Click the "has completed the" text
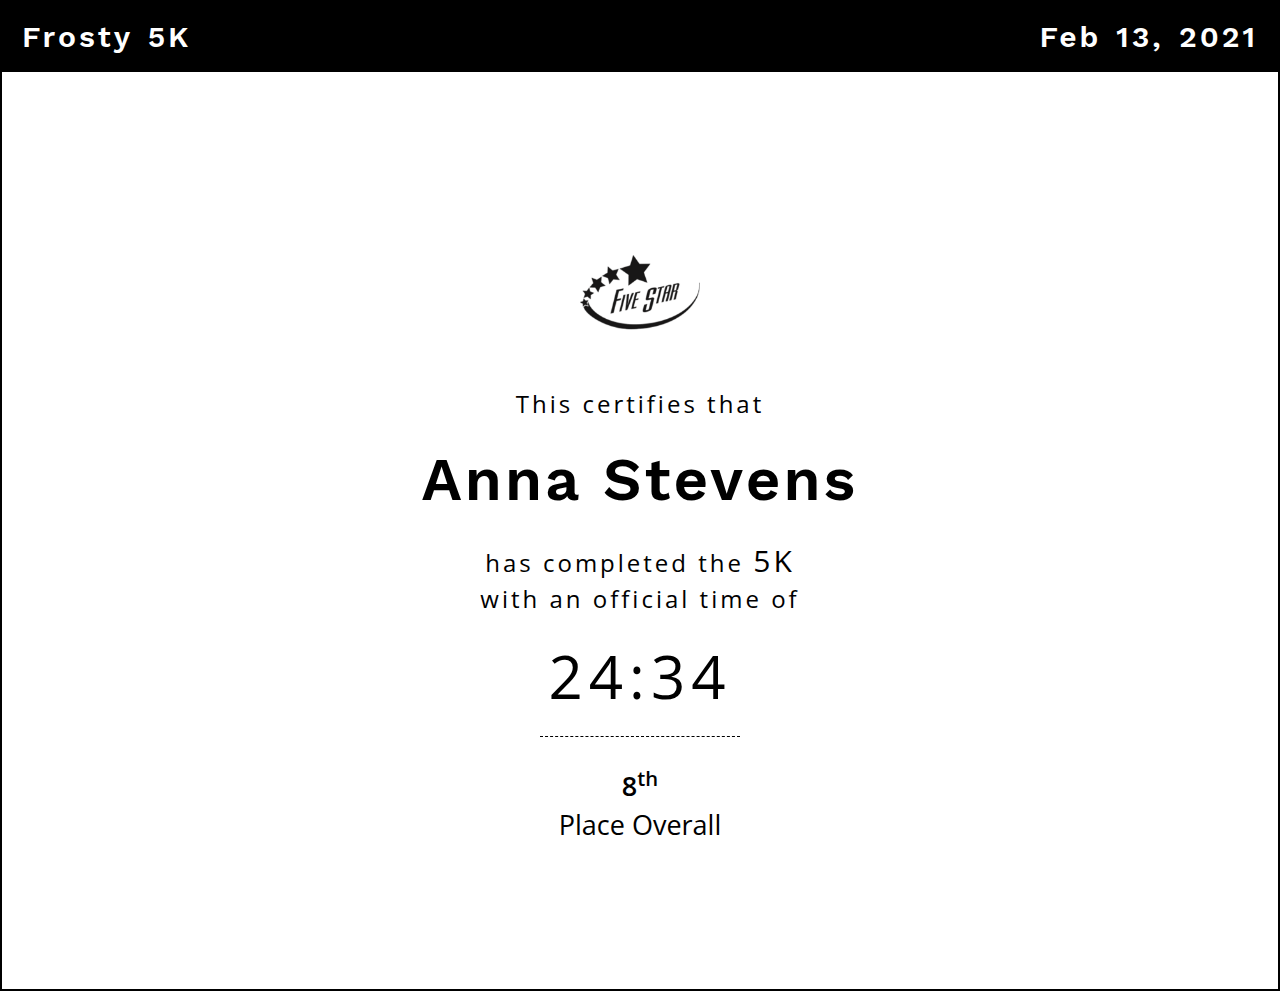Image resolution: width=1280 pixels, height=991 pixels. 613,564
